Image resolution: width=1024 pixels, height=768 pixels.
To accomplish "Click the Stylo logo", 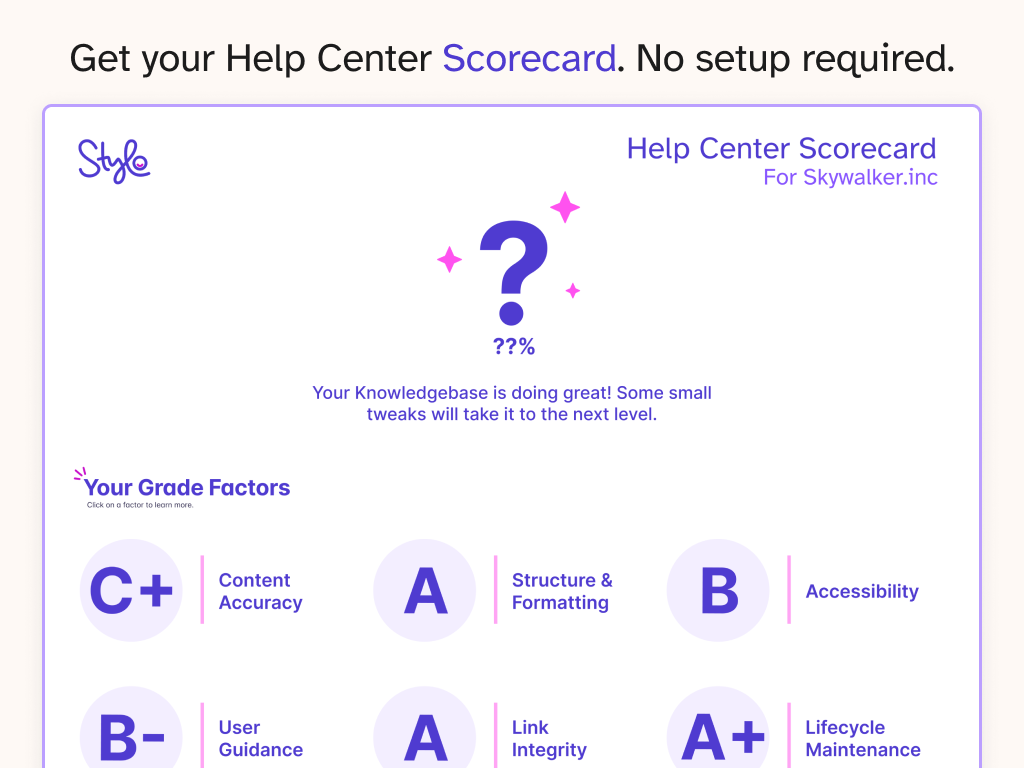I will click(x=114, y=160).
